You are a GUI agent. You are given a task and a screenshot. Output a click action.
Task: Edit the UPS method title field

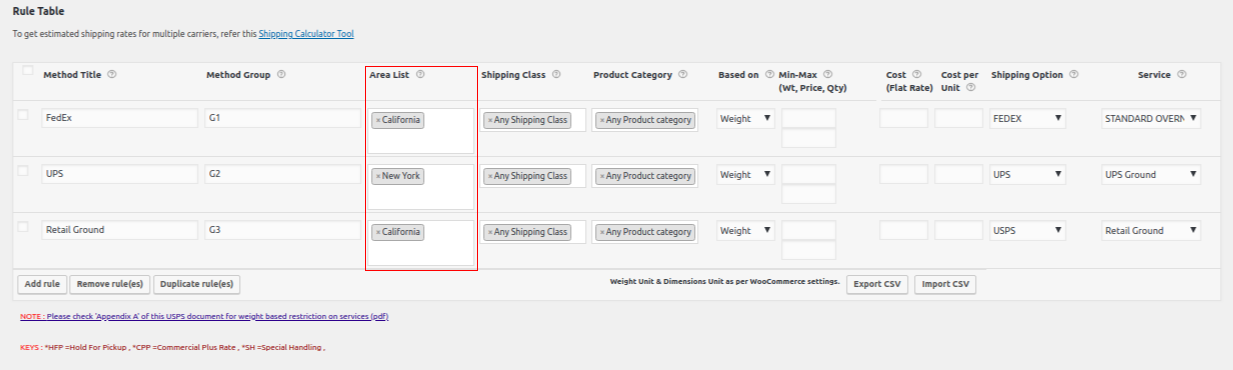click(x=120, y=174)
